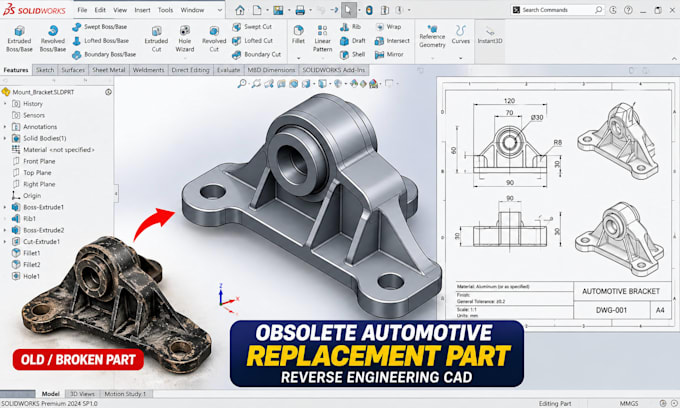Select the Rib feature tool

tap(350, 27)
